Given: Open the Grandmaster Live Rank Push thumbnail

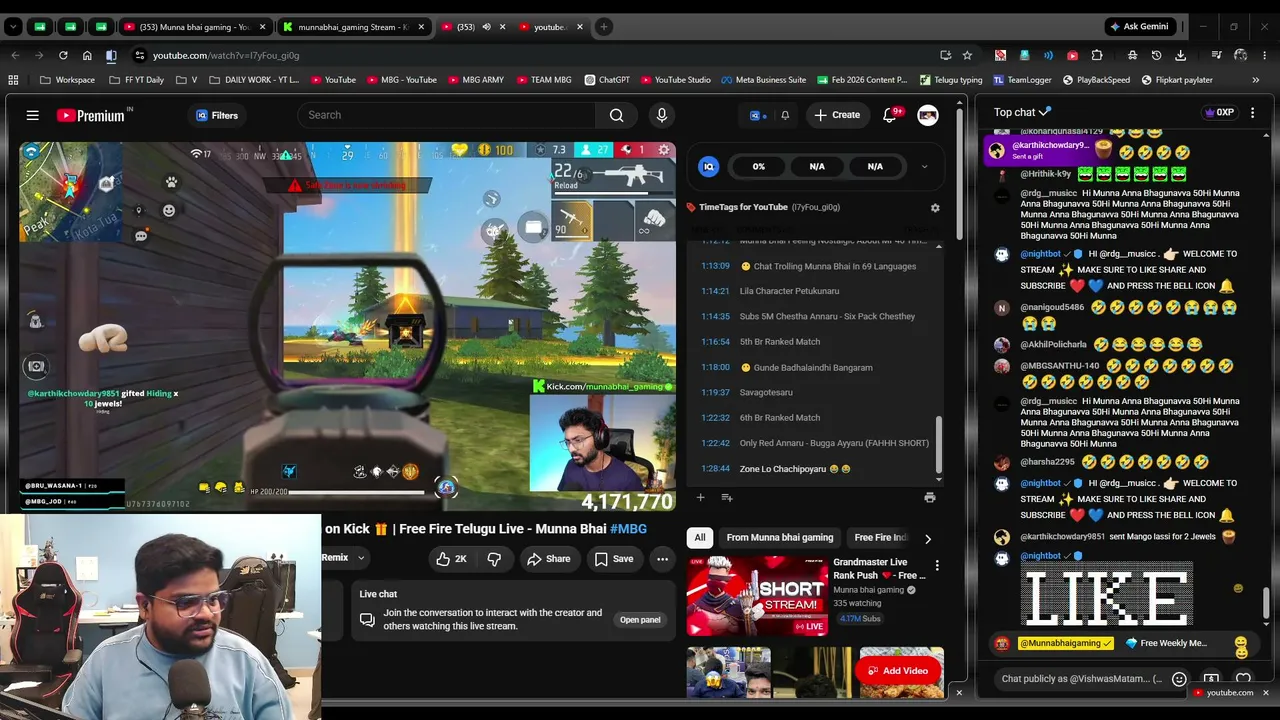Looking at the screenshot, I should pyautogui.click(x=757, y=596).
